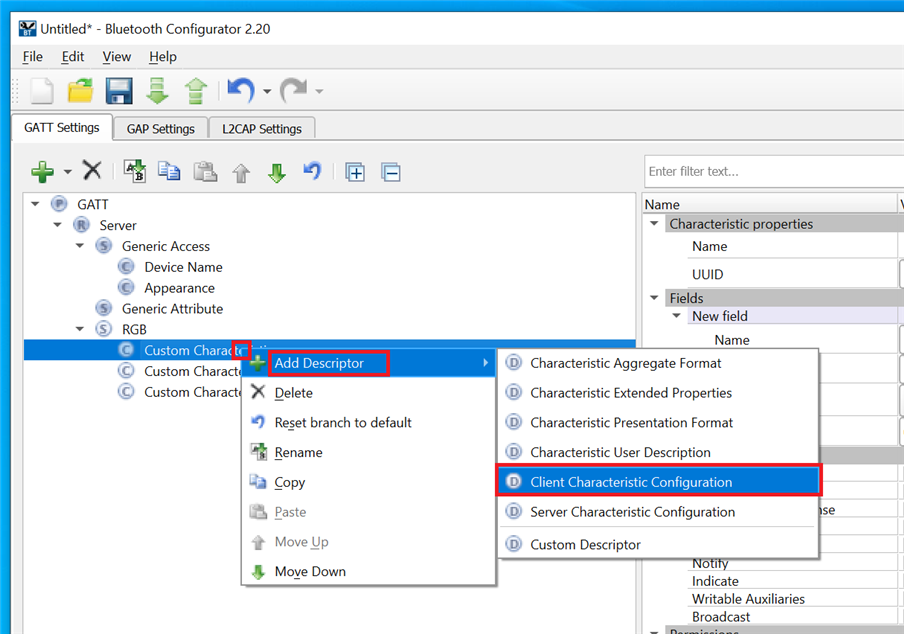Open dropdown arrow next to Undo button
This screenshot has width=904, height=634.
pos(267,93)
